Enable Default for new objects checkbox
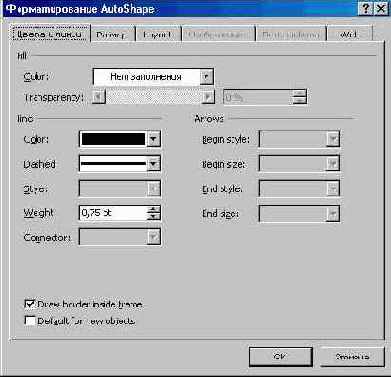 coord(30,321)
